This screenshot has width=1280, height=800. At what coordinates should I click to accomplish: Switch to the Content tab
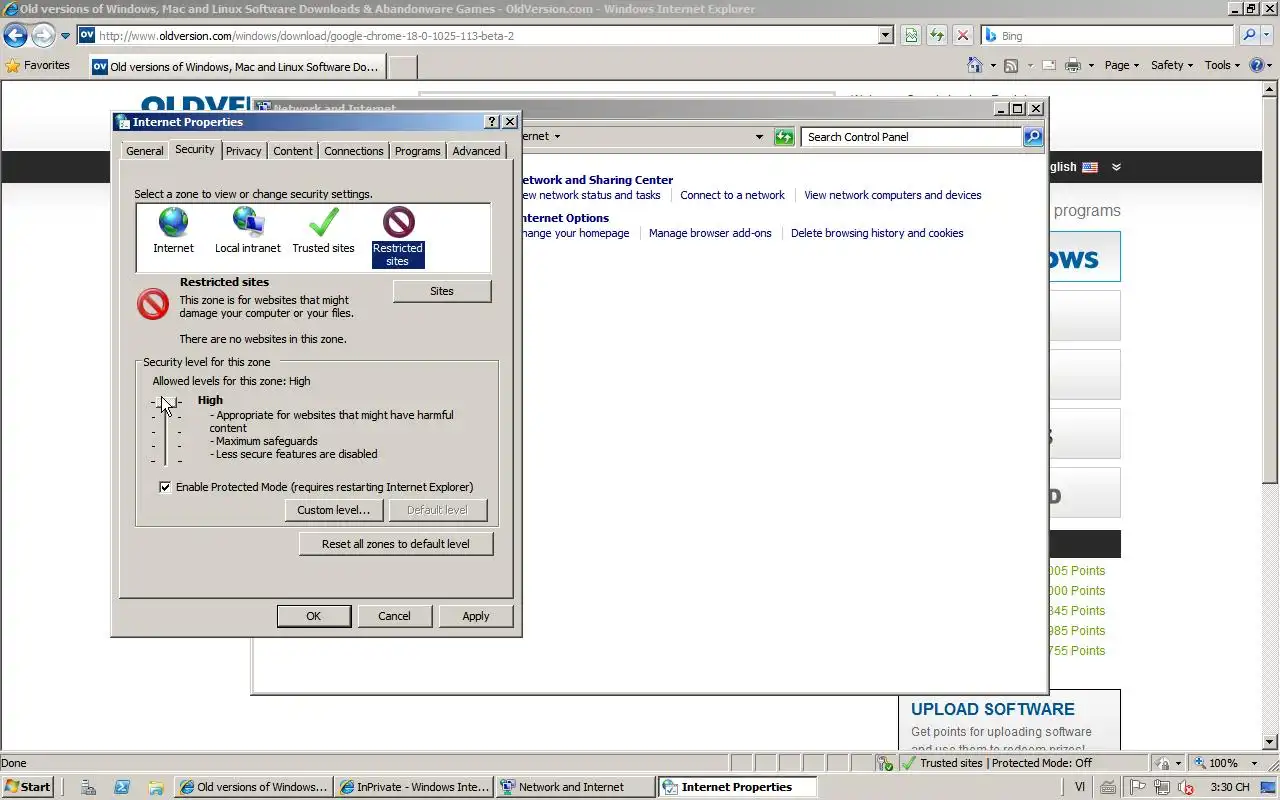tap(293, 151)
